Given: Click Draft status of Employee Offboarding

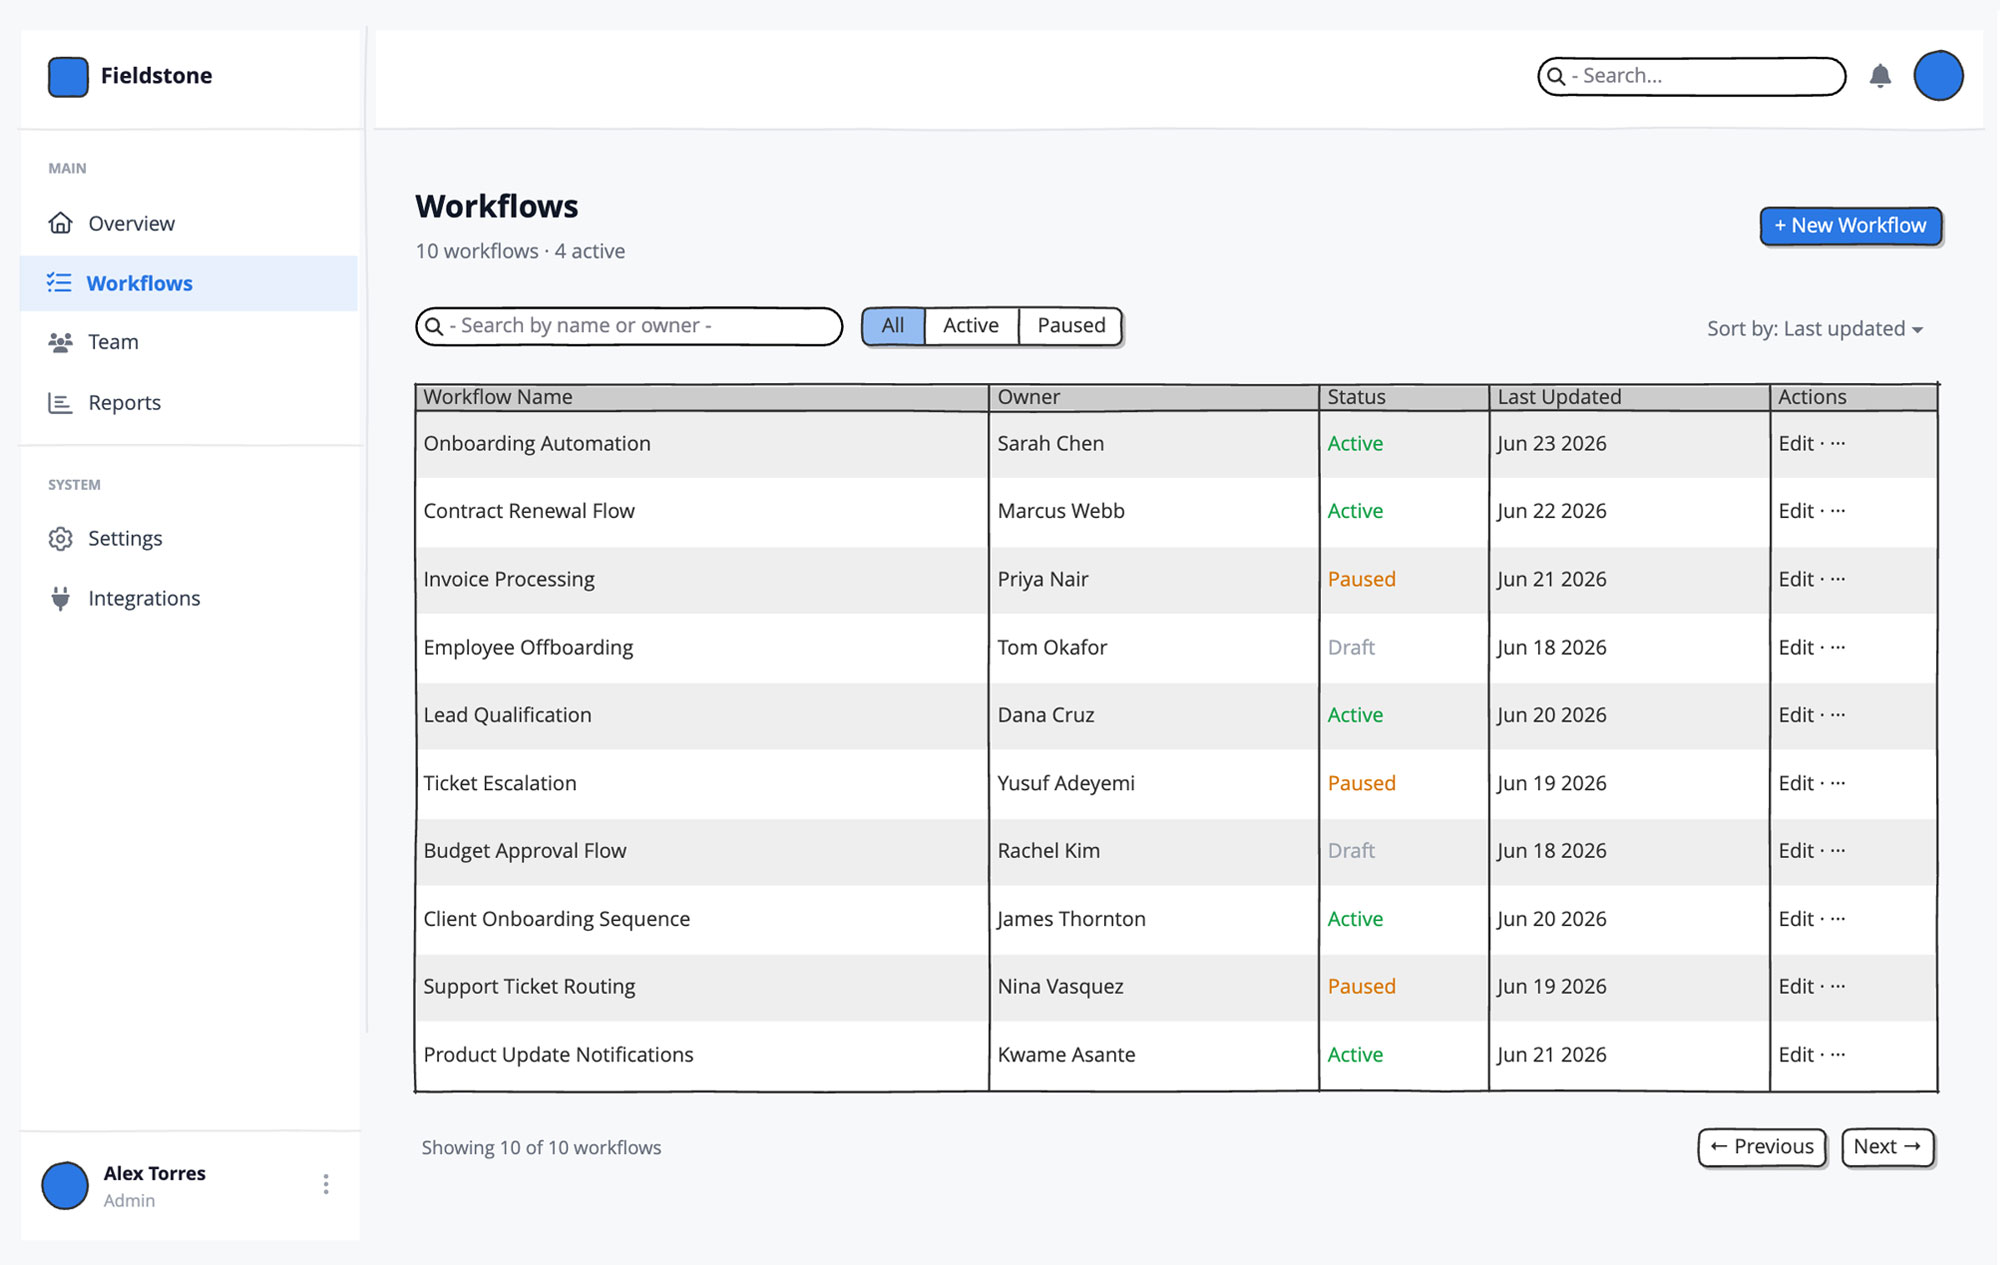Looking at the screenshot, I should click(x=1351, y=647).
